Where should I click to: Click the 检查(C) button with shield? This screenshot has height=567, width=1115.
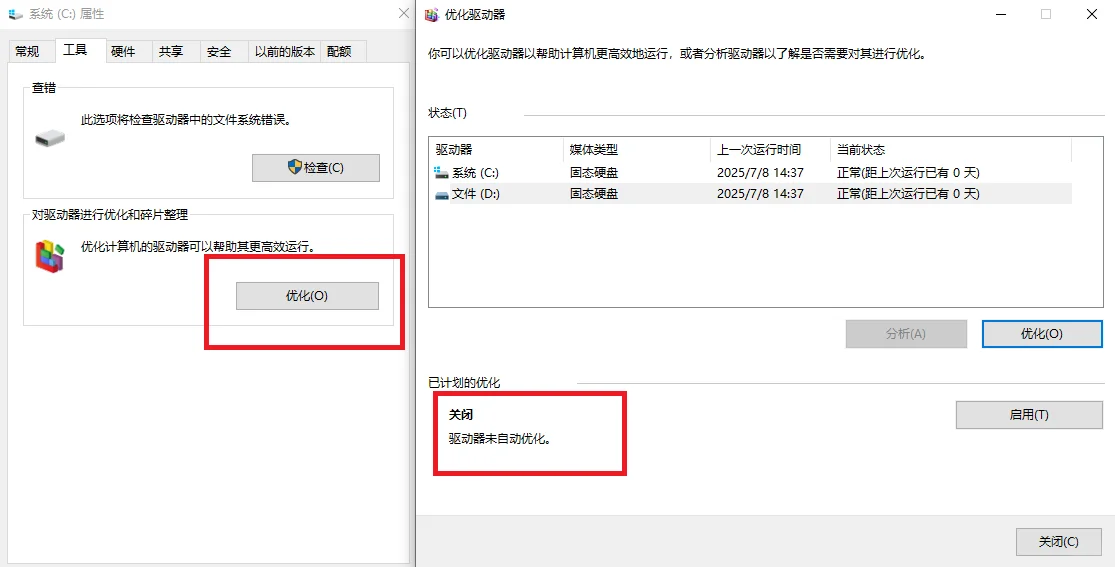(x=316, y=168)
